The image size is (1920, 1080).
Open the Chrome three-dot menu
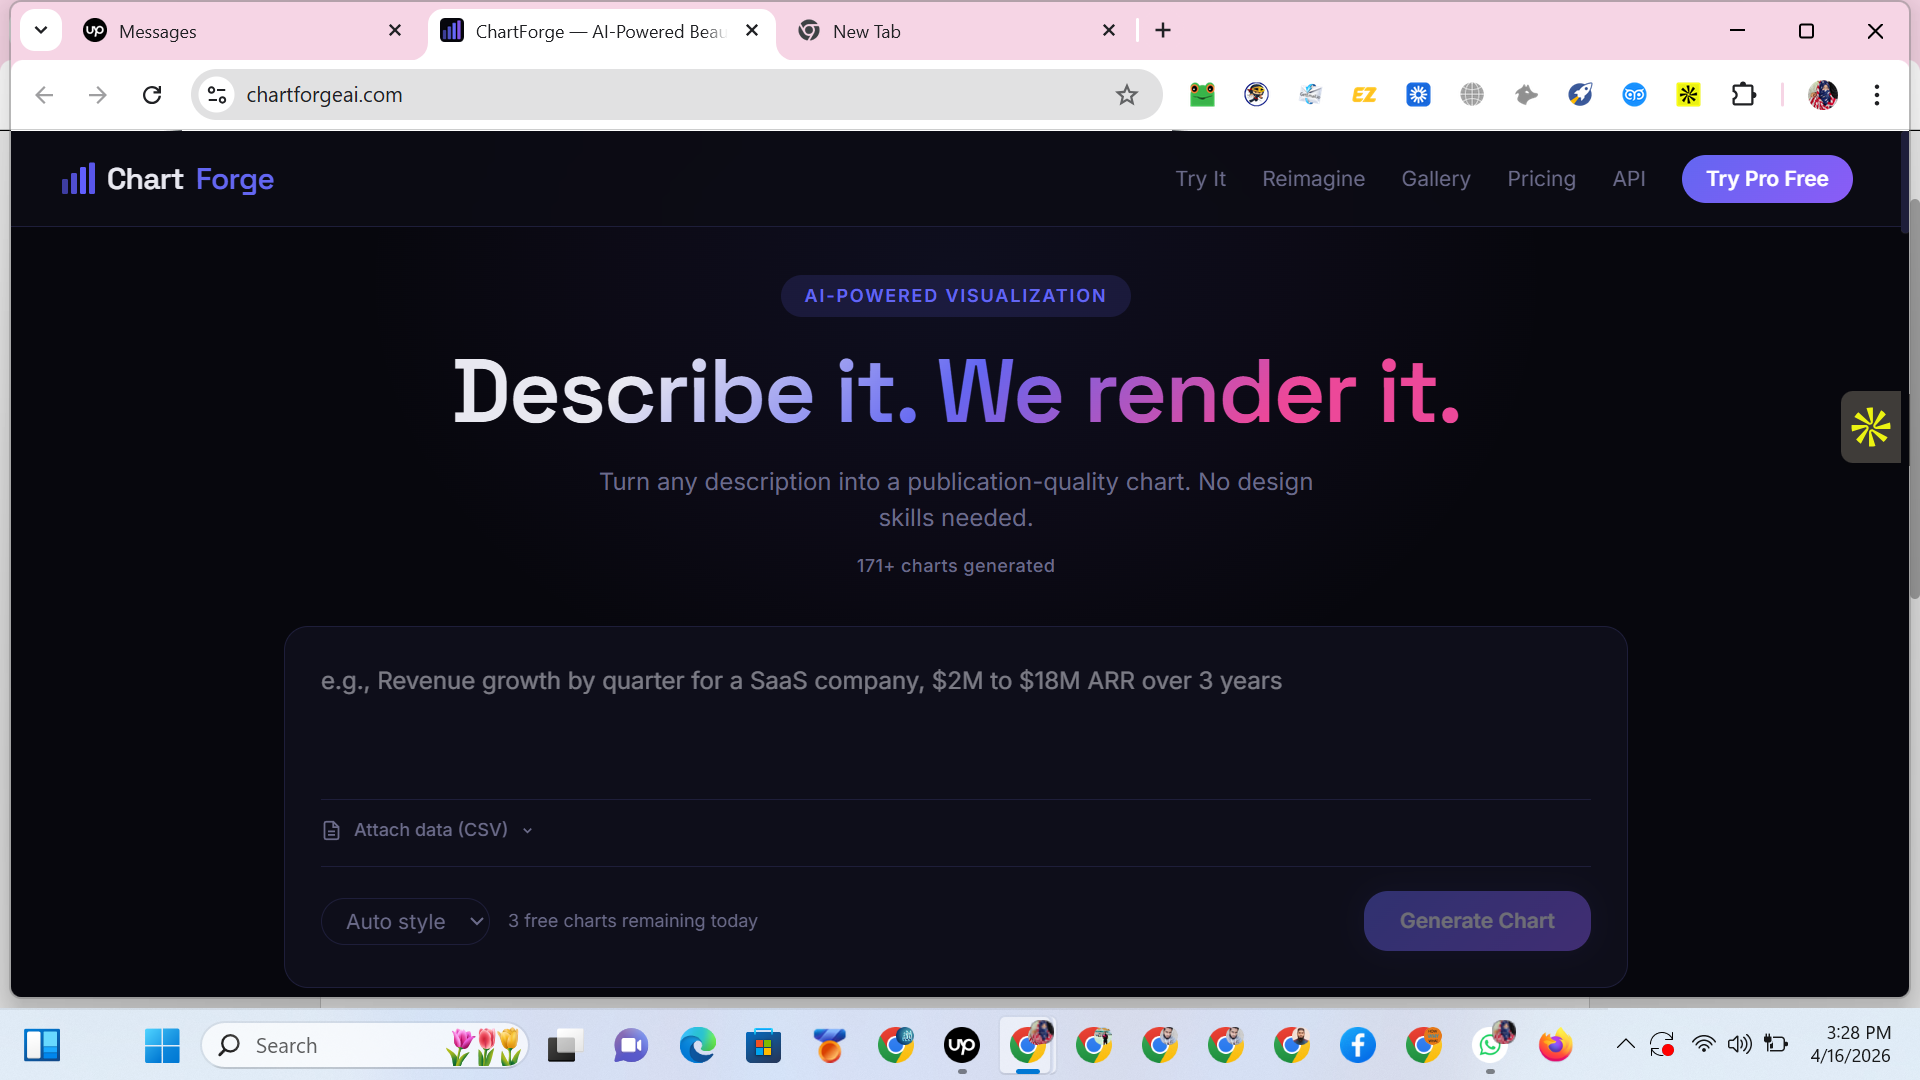(1877, 95)
